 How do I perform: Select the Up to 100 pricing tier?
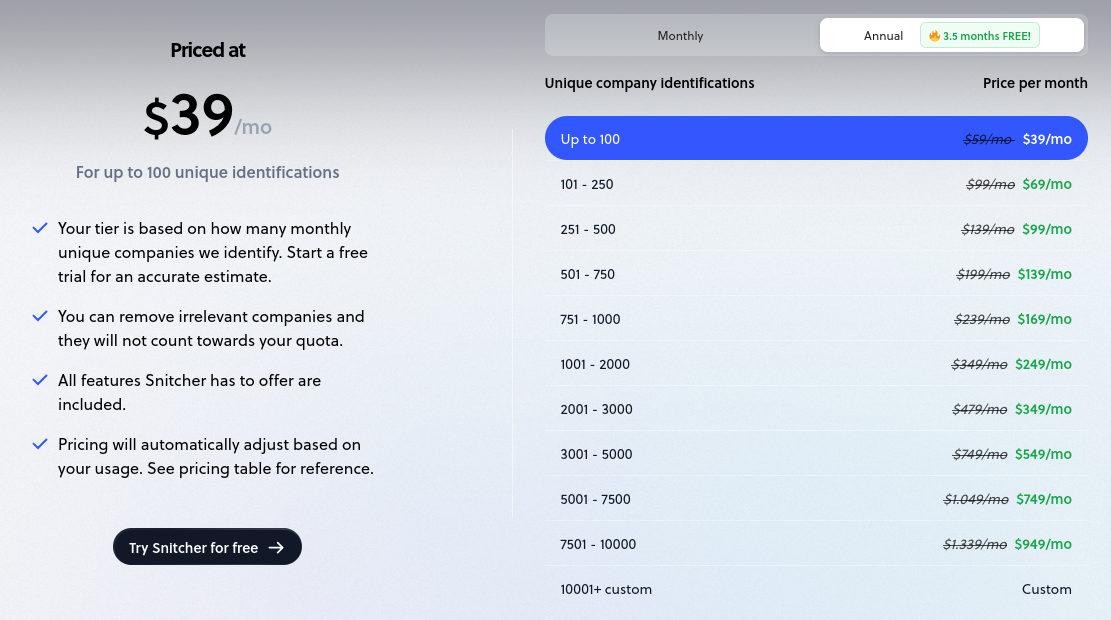(816, 138)
